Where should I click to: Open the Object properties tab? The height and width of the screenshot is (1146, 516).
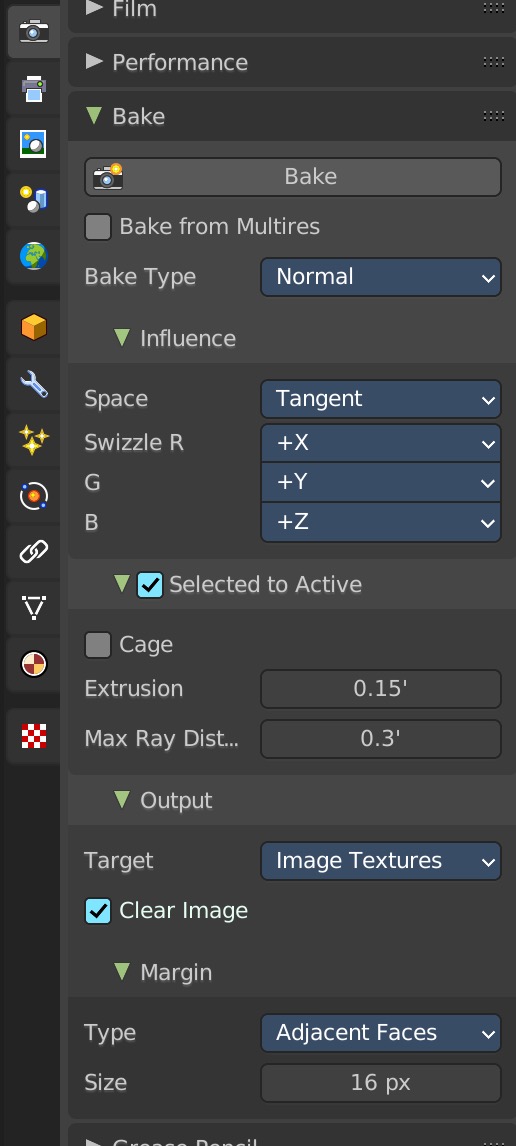coord(34,327)
